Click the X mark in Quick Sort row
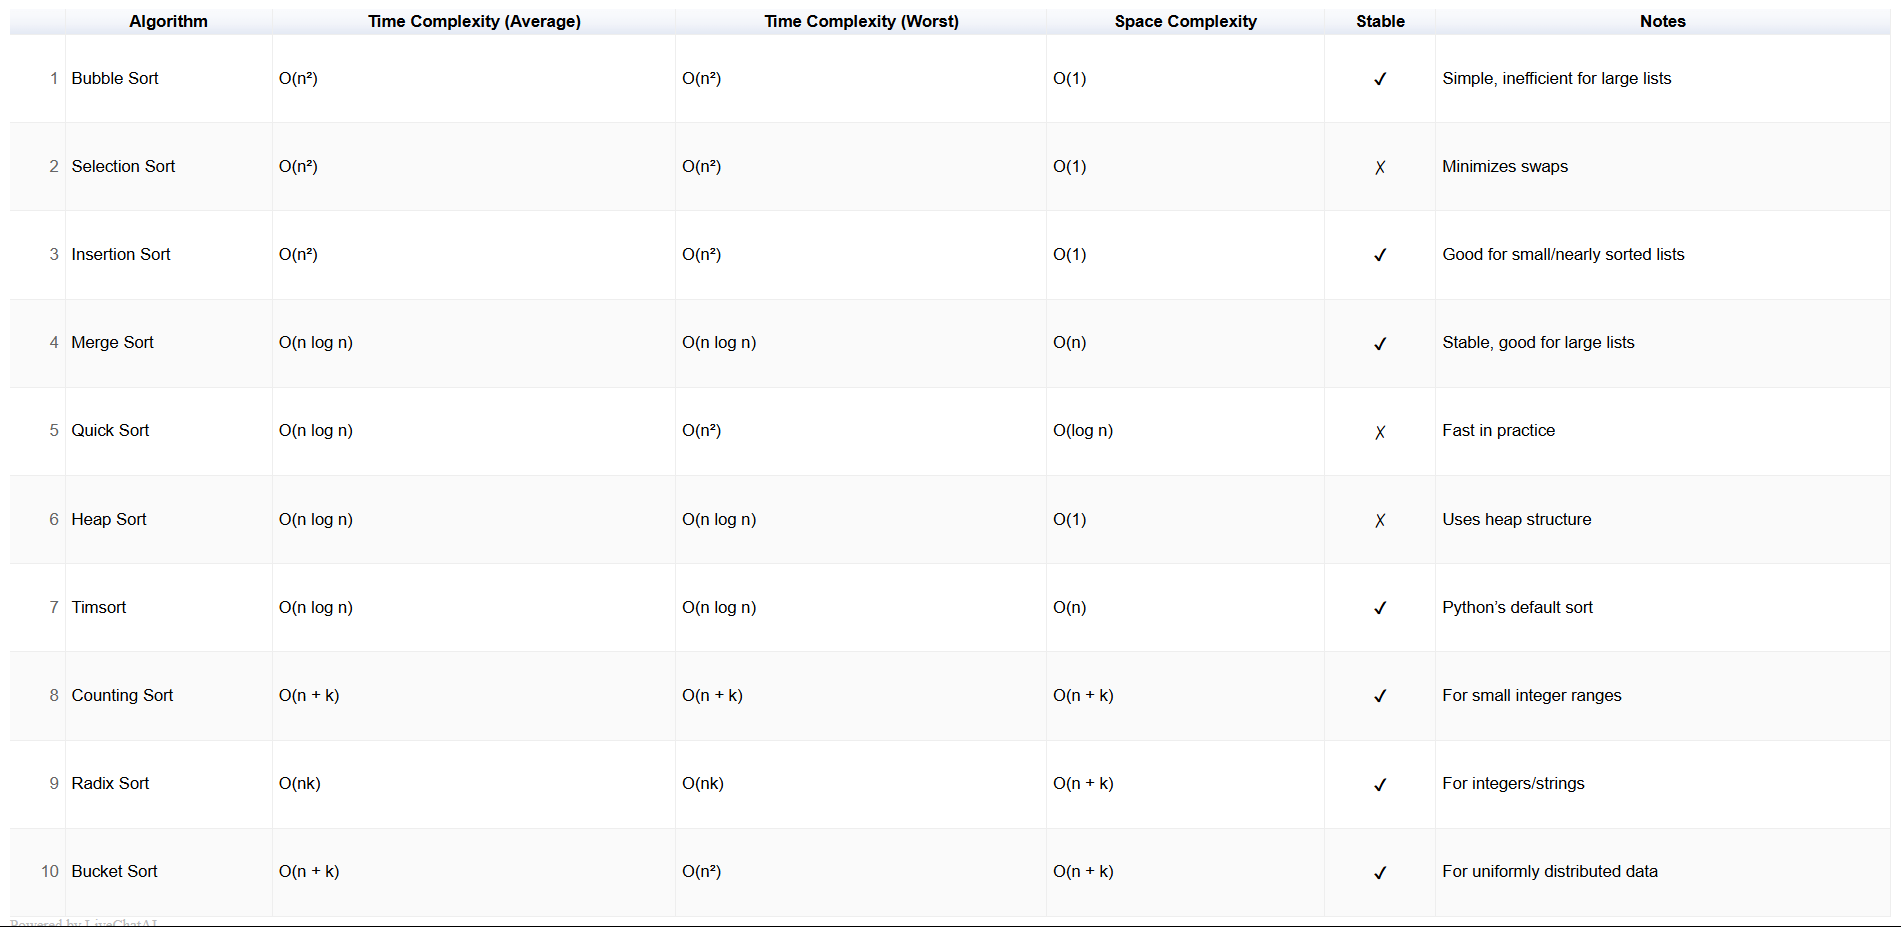This screenshot has width=1901, height=927. 1380,432
